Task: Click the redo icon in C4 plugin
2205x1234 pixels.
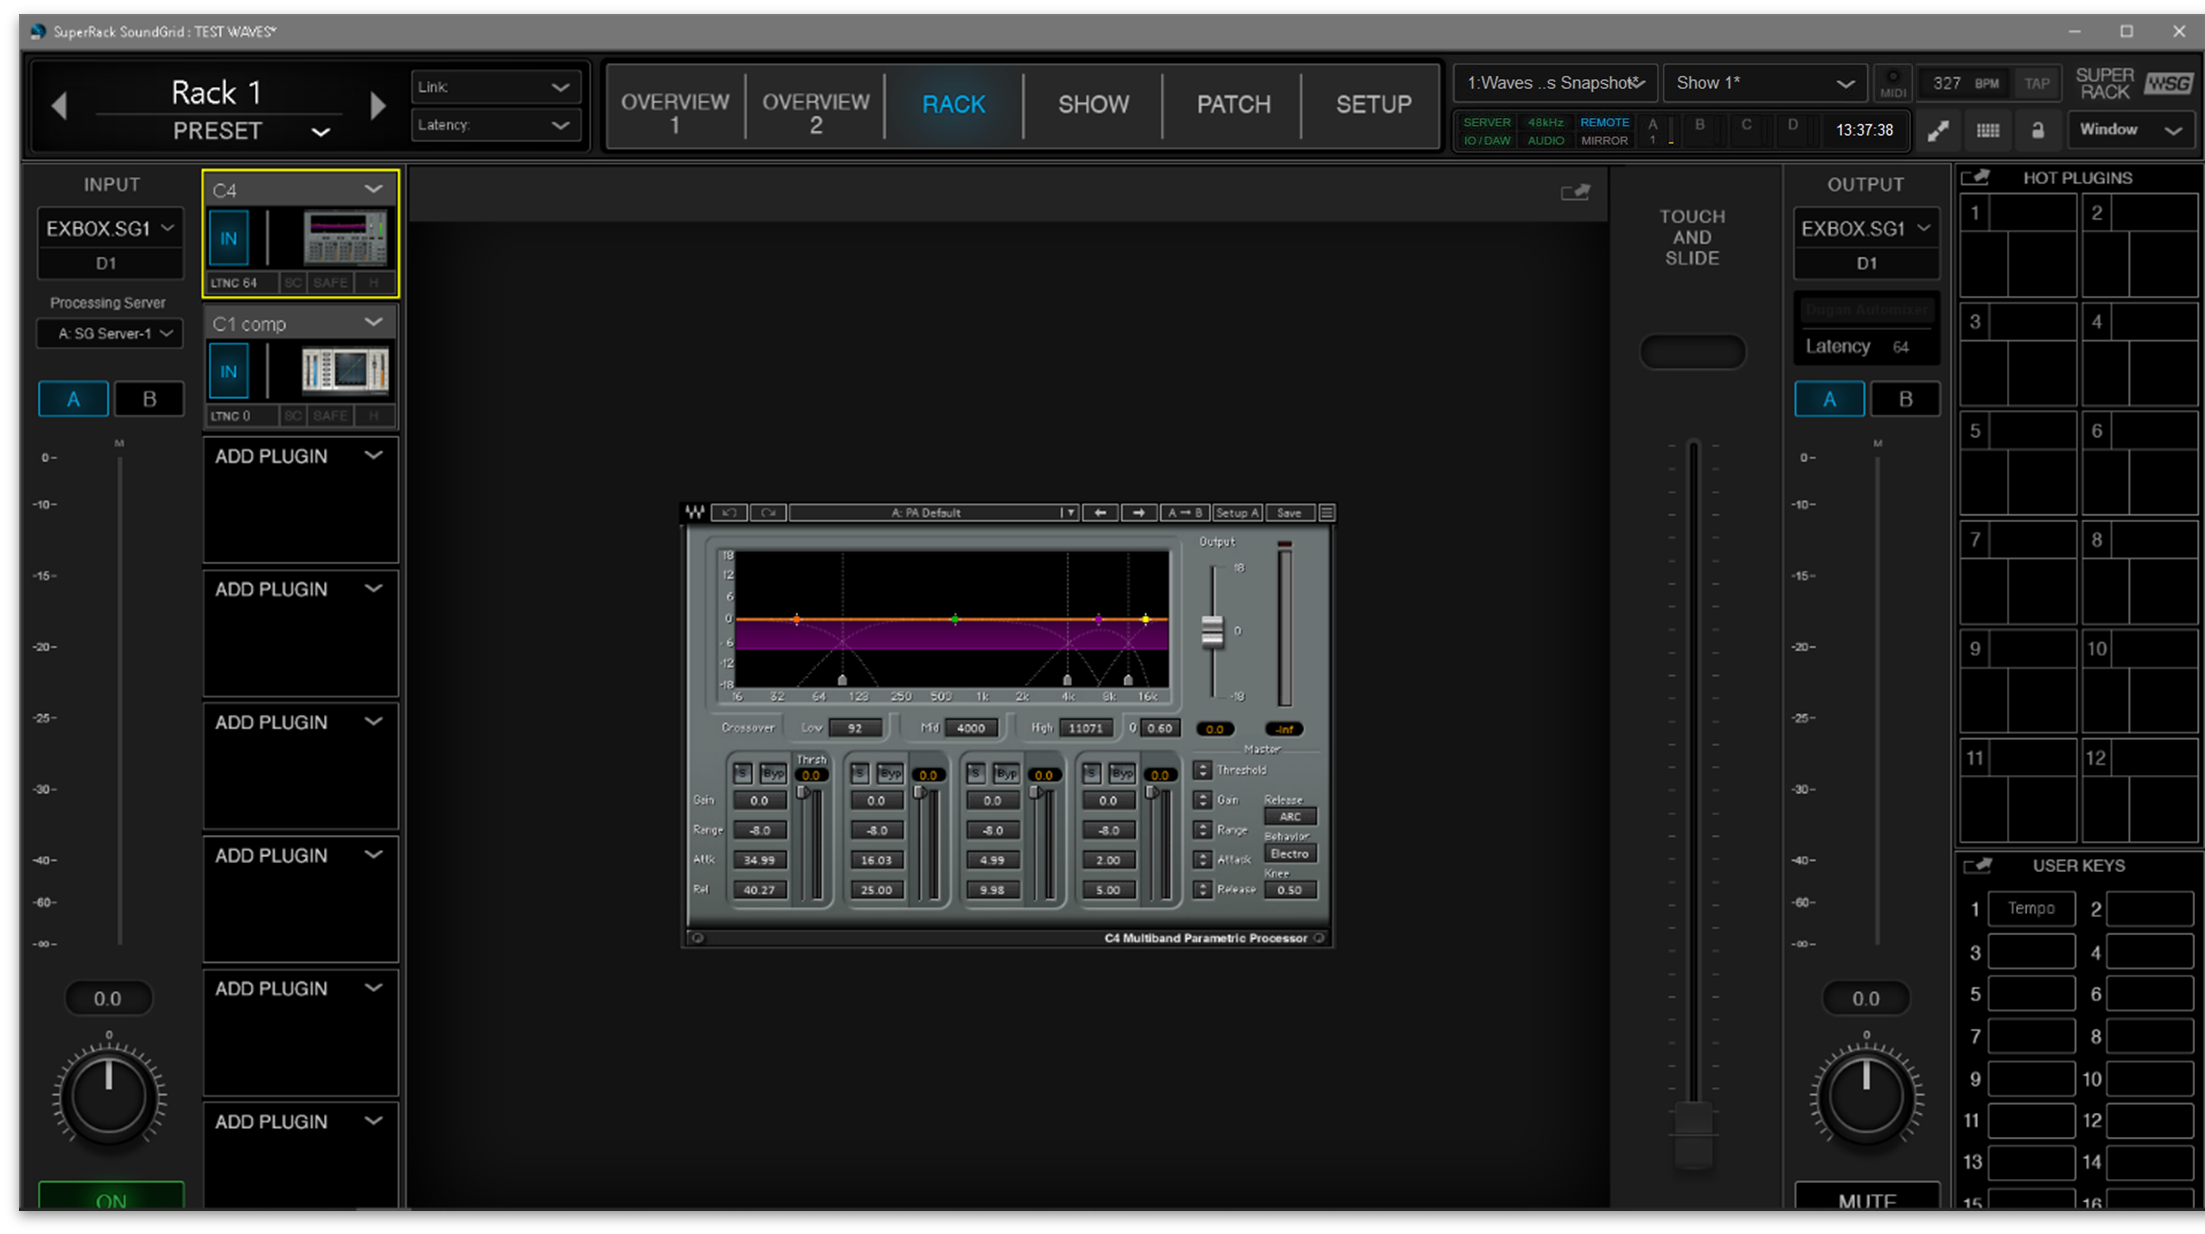Action: coord(768,513)
